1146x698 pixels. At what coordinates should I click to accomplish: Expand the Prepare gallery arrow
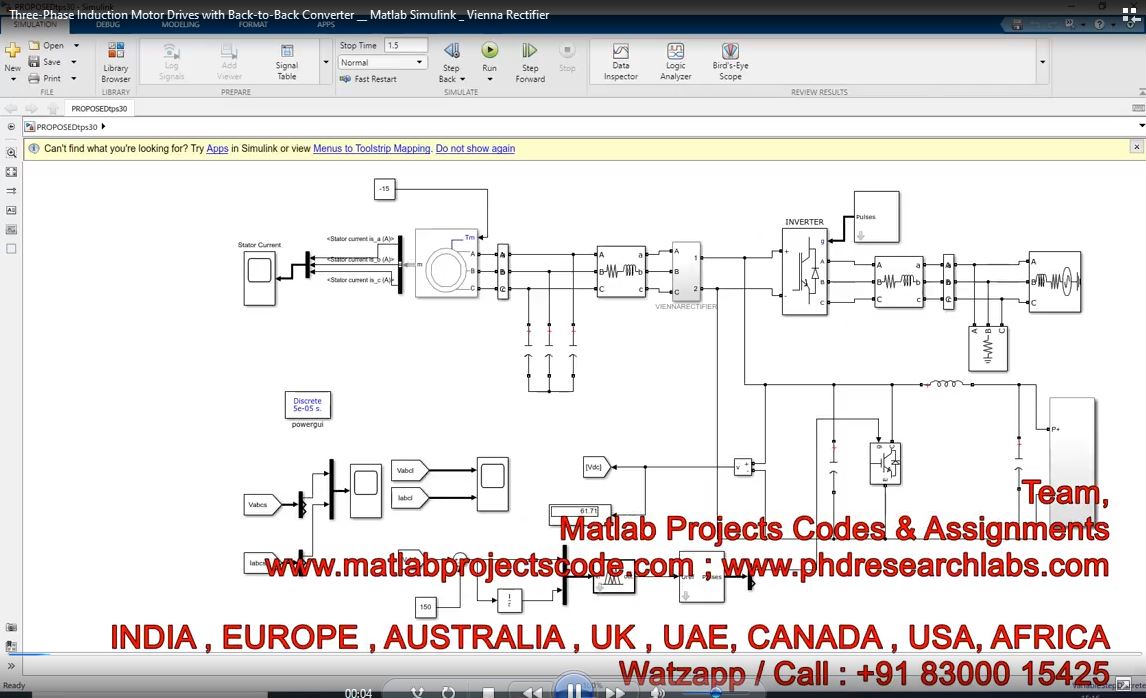(x=326, y=62)
